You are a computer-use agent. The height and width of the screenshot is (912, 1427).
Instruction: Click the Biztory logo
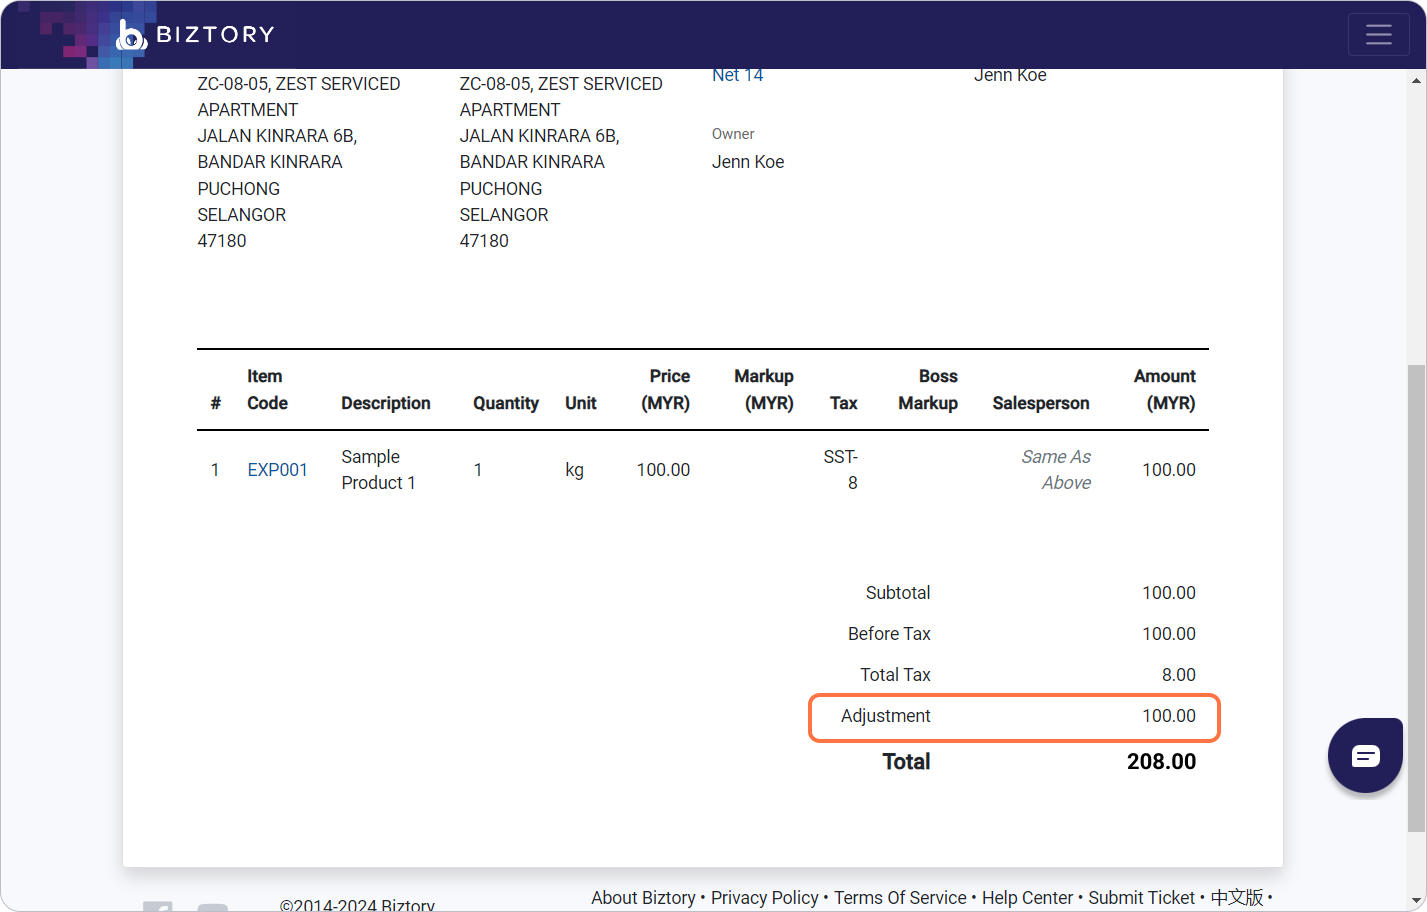[195, 34]
